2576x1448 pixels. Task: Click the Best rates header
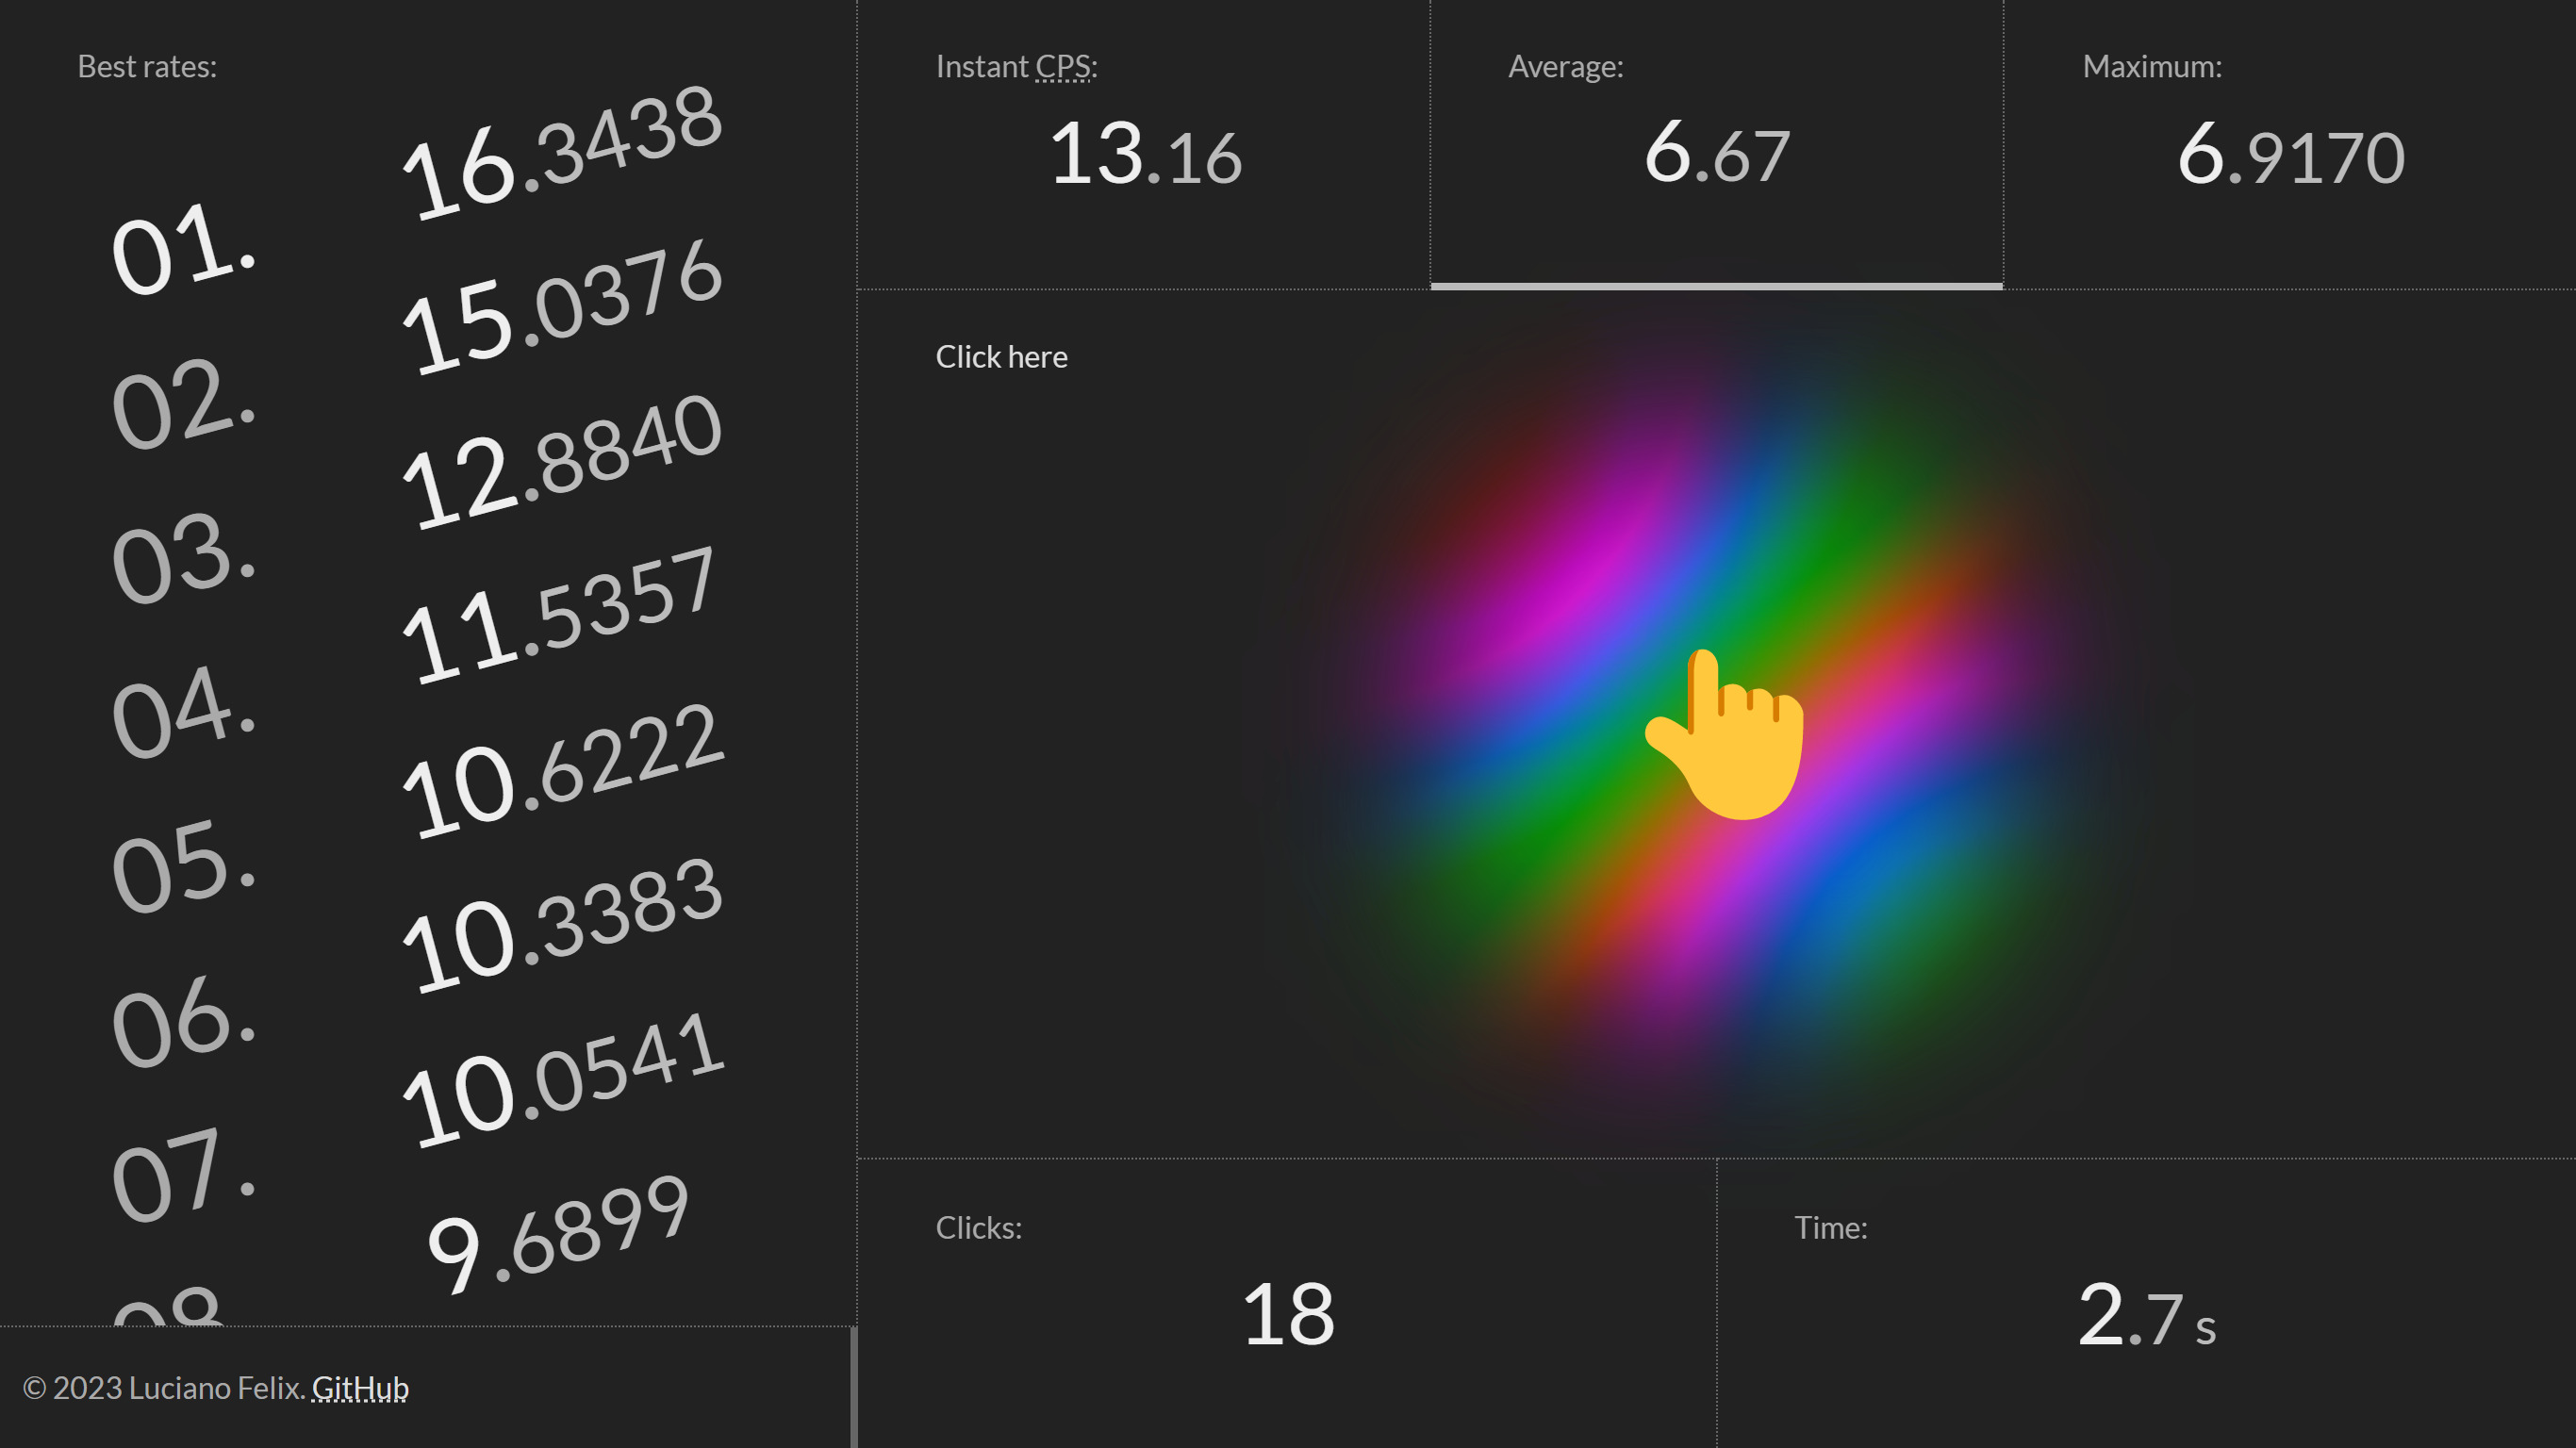[146, 66]
